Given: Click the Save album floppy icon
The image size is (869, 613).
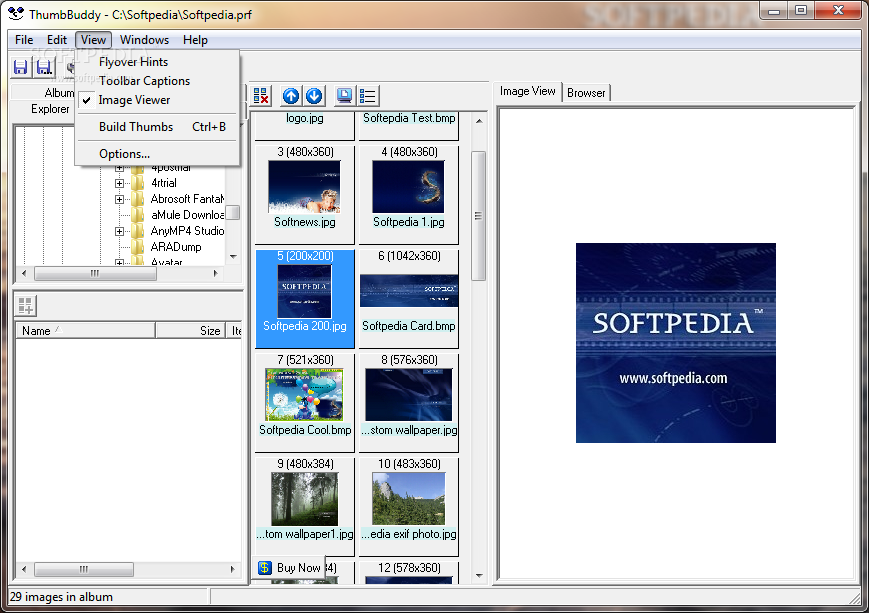Looking at the screenshot, I should (x=21, y=68).
